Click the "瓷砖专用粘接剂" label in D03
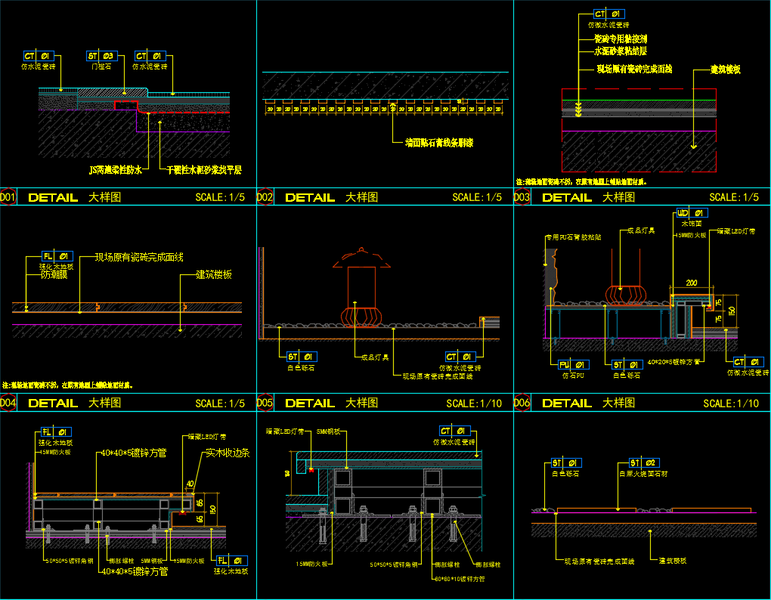771x600 pixels. click(621, 38)
